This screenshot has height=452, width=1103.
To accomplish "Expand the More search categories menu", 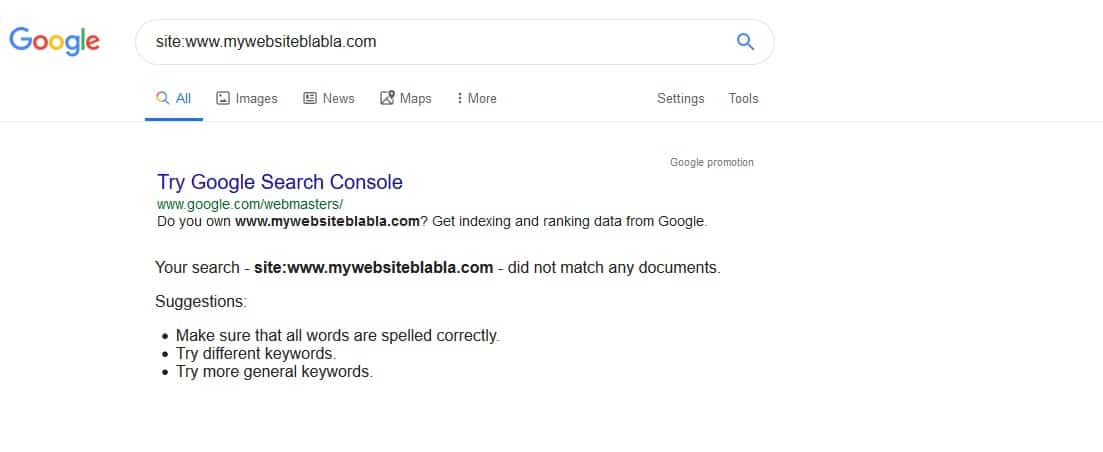I will click(481, 98).
